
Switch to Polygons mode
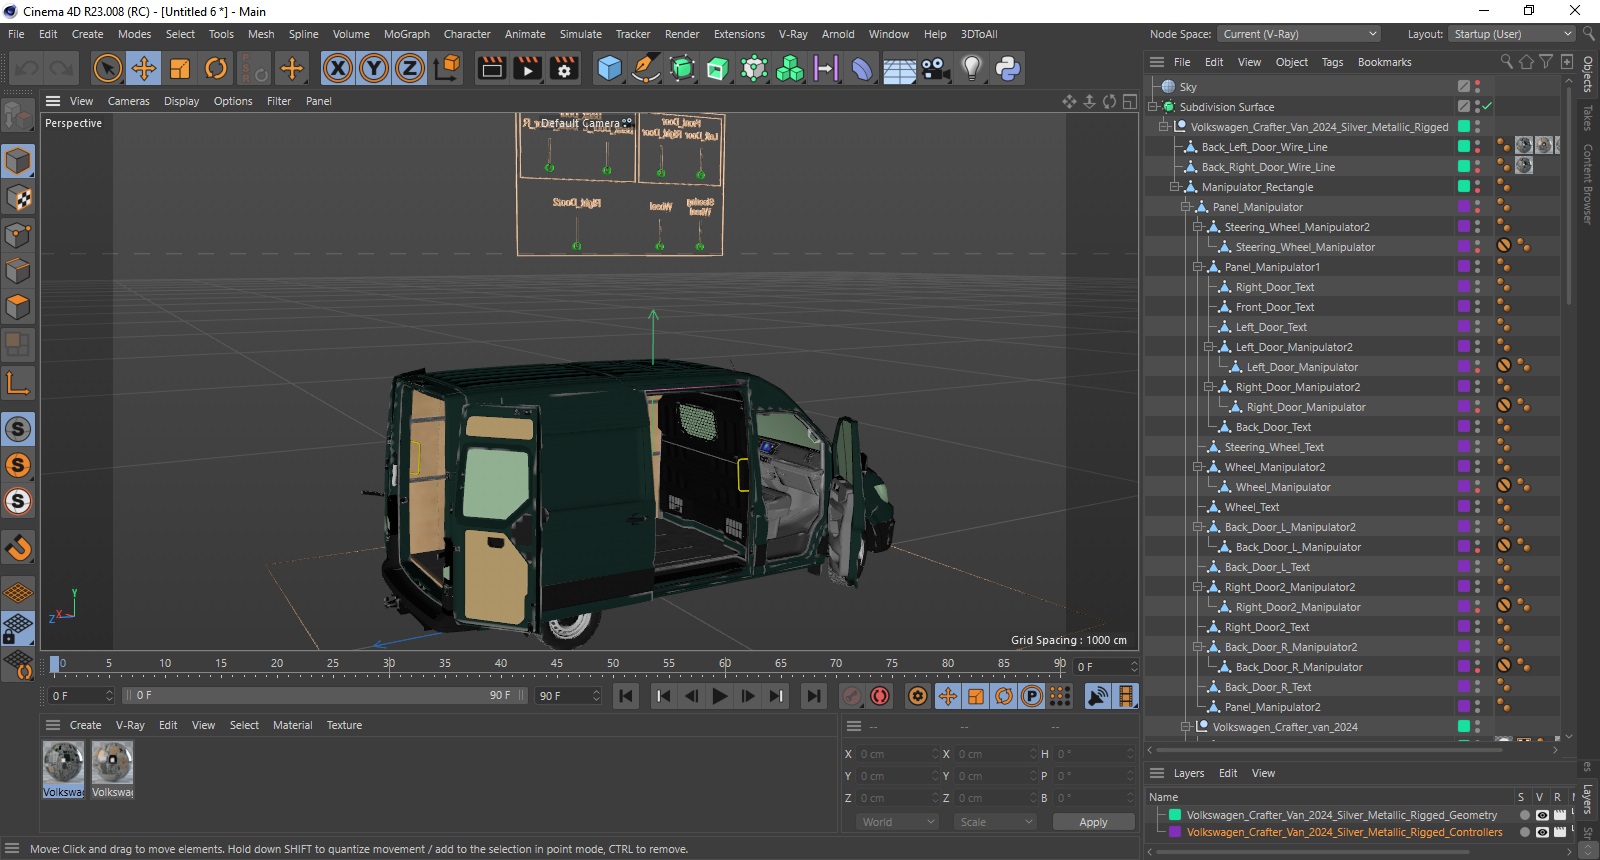(18, 307)
